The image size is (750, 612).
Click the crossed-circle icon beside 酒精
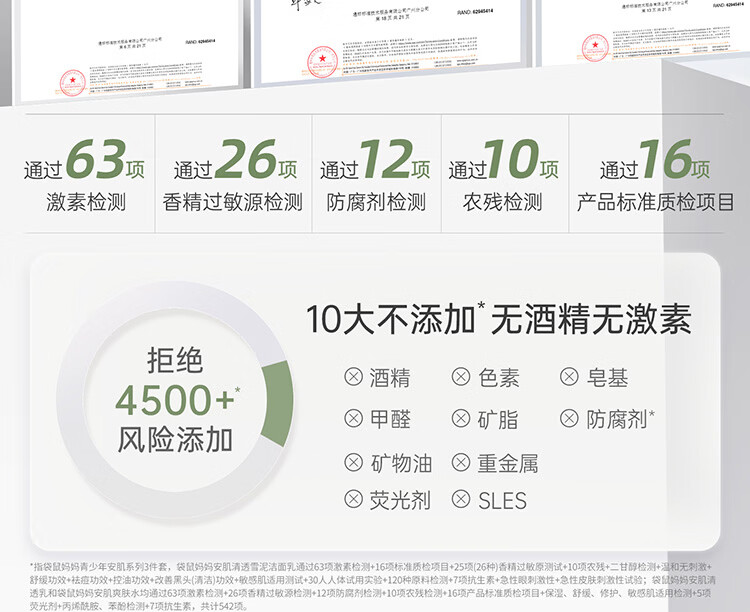click(353, 377)
